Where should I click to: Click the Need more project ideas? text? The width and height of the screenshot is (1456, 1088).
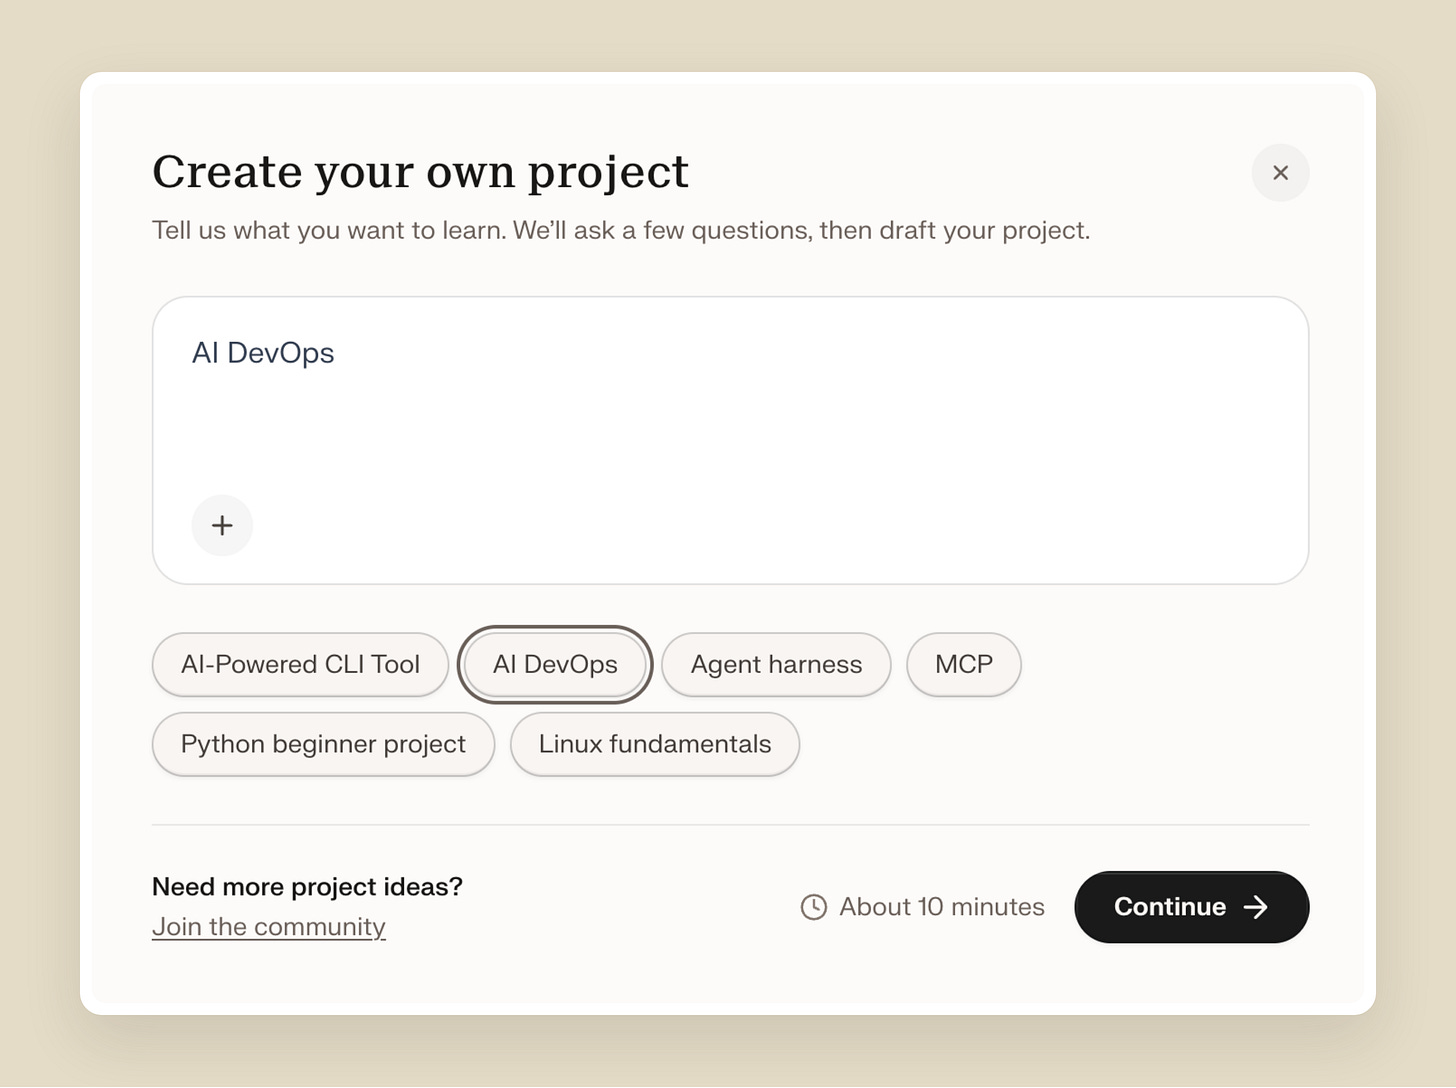pos(307,887)
